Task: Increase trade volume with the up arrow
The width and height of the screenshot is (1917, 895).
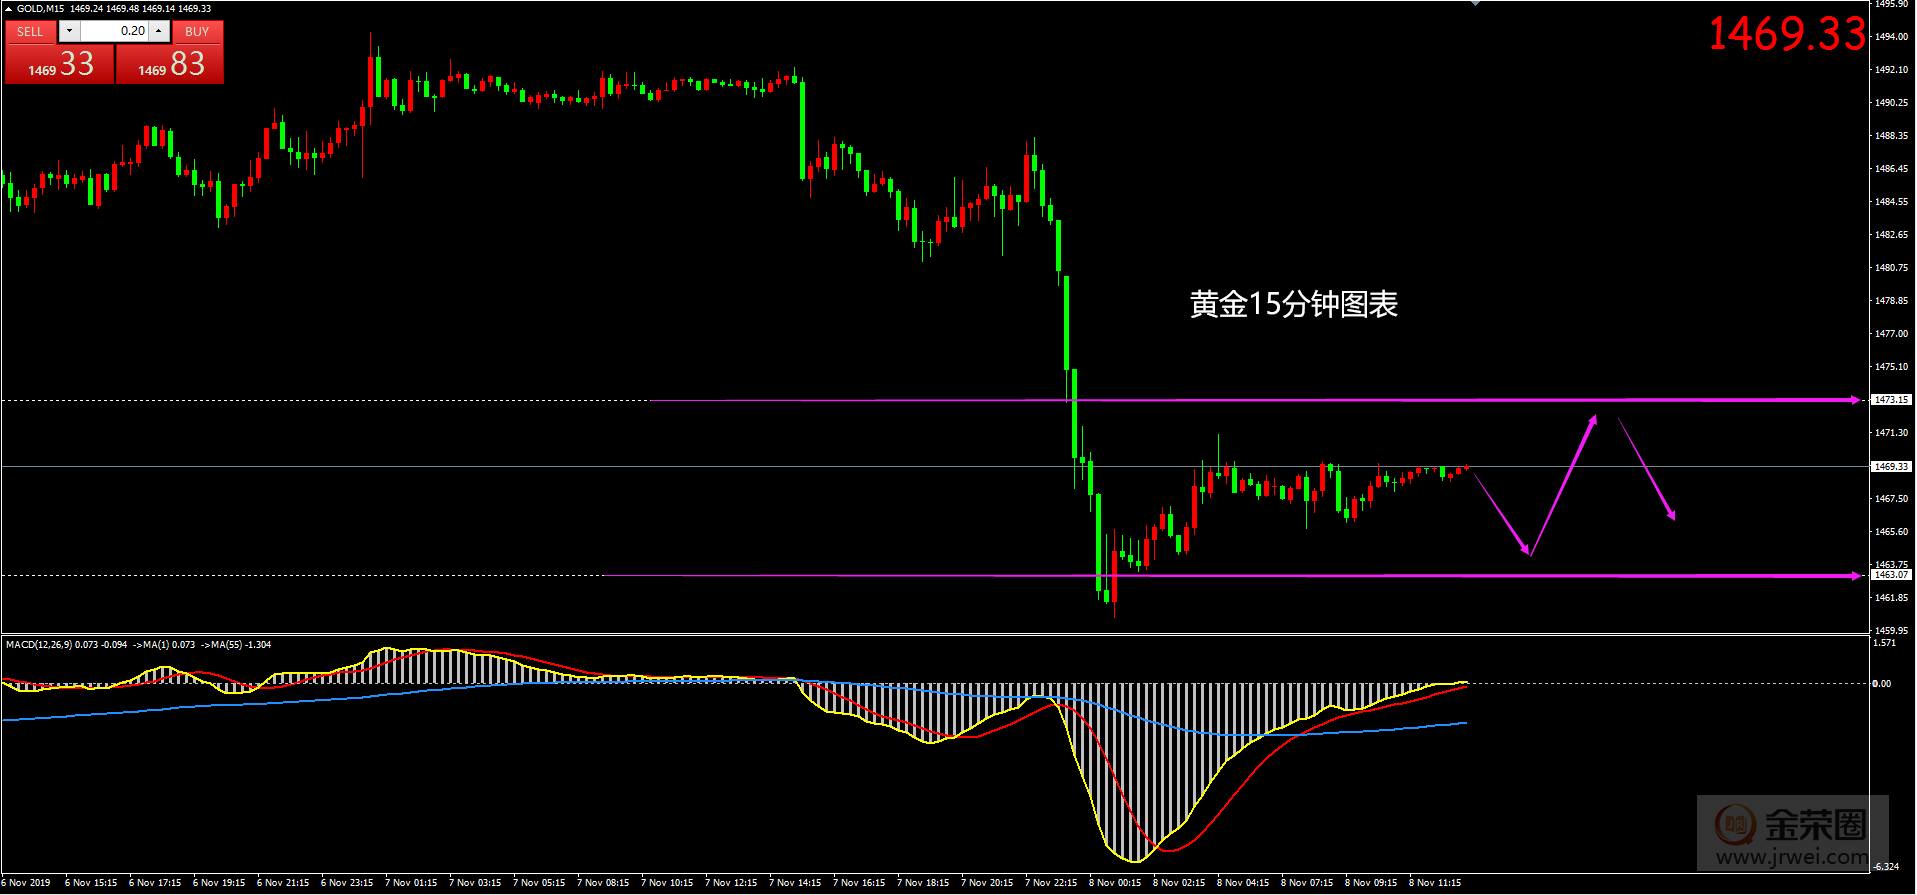Action: tap(159, 31)
